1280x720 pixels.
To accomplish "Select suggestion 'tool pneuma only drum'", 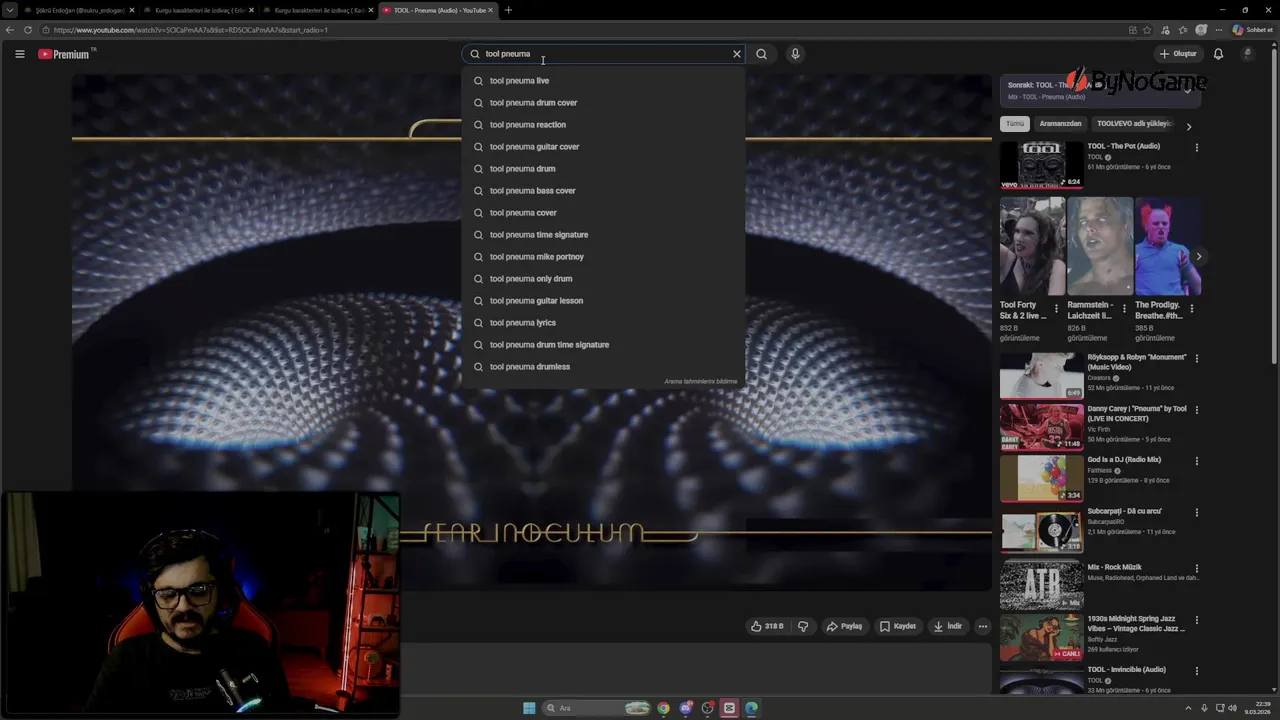I will (604, 279).
